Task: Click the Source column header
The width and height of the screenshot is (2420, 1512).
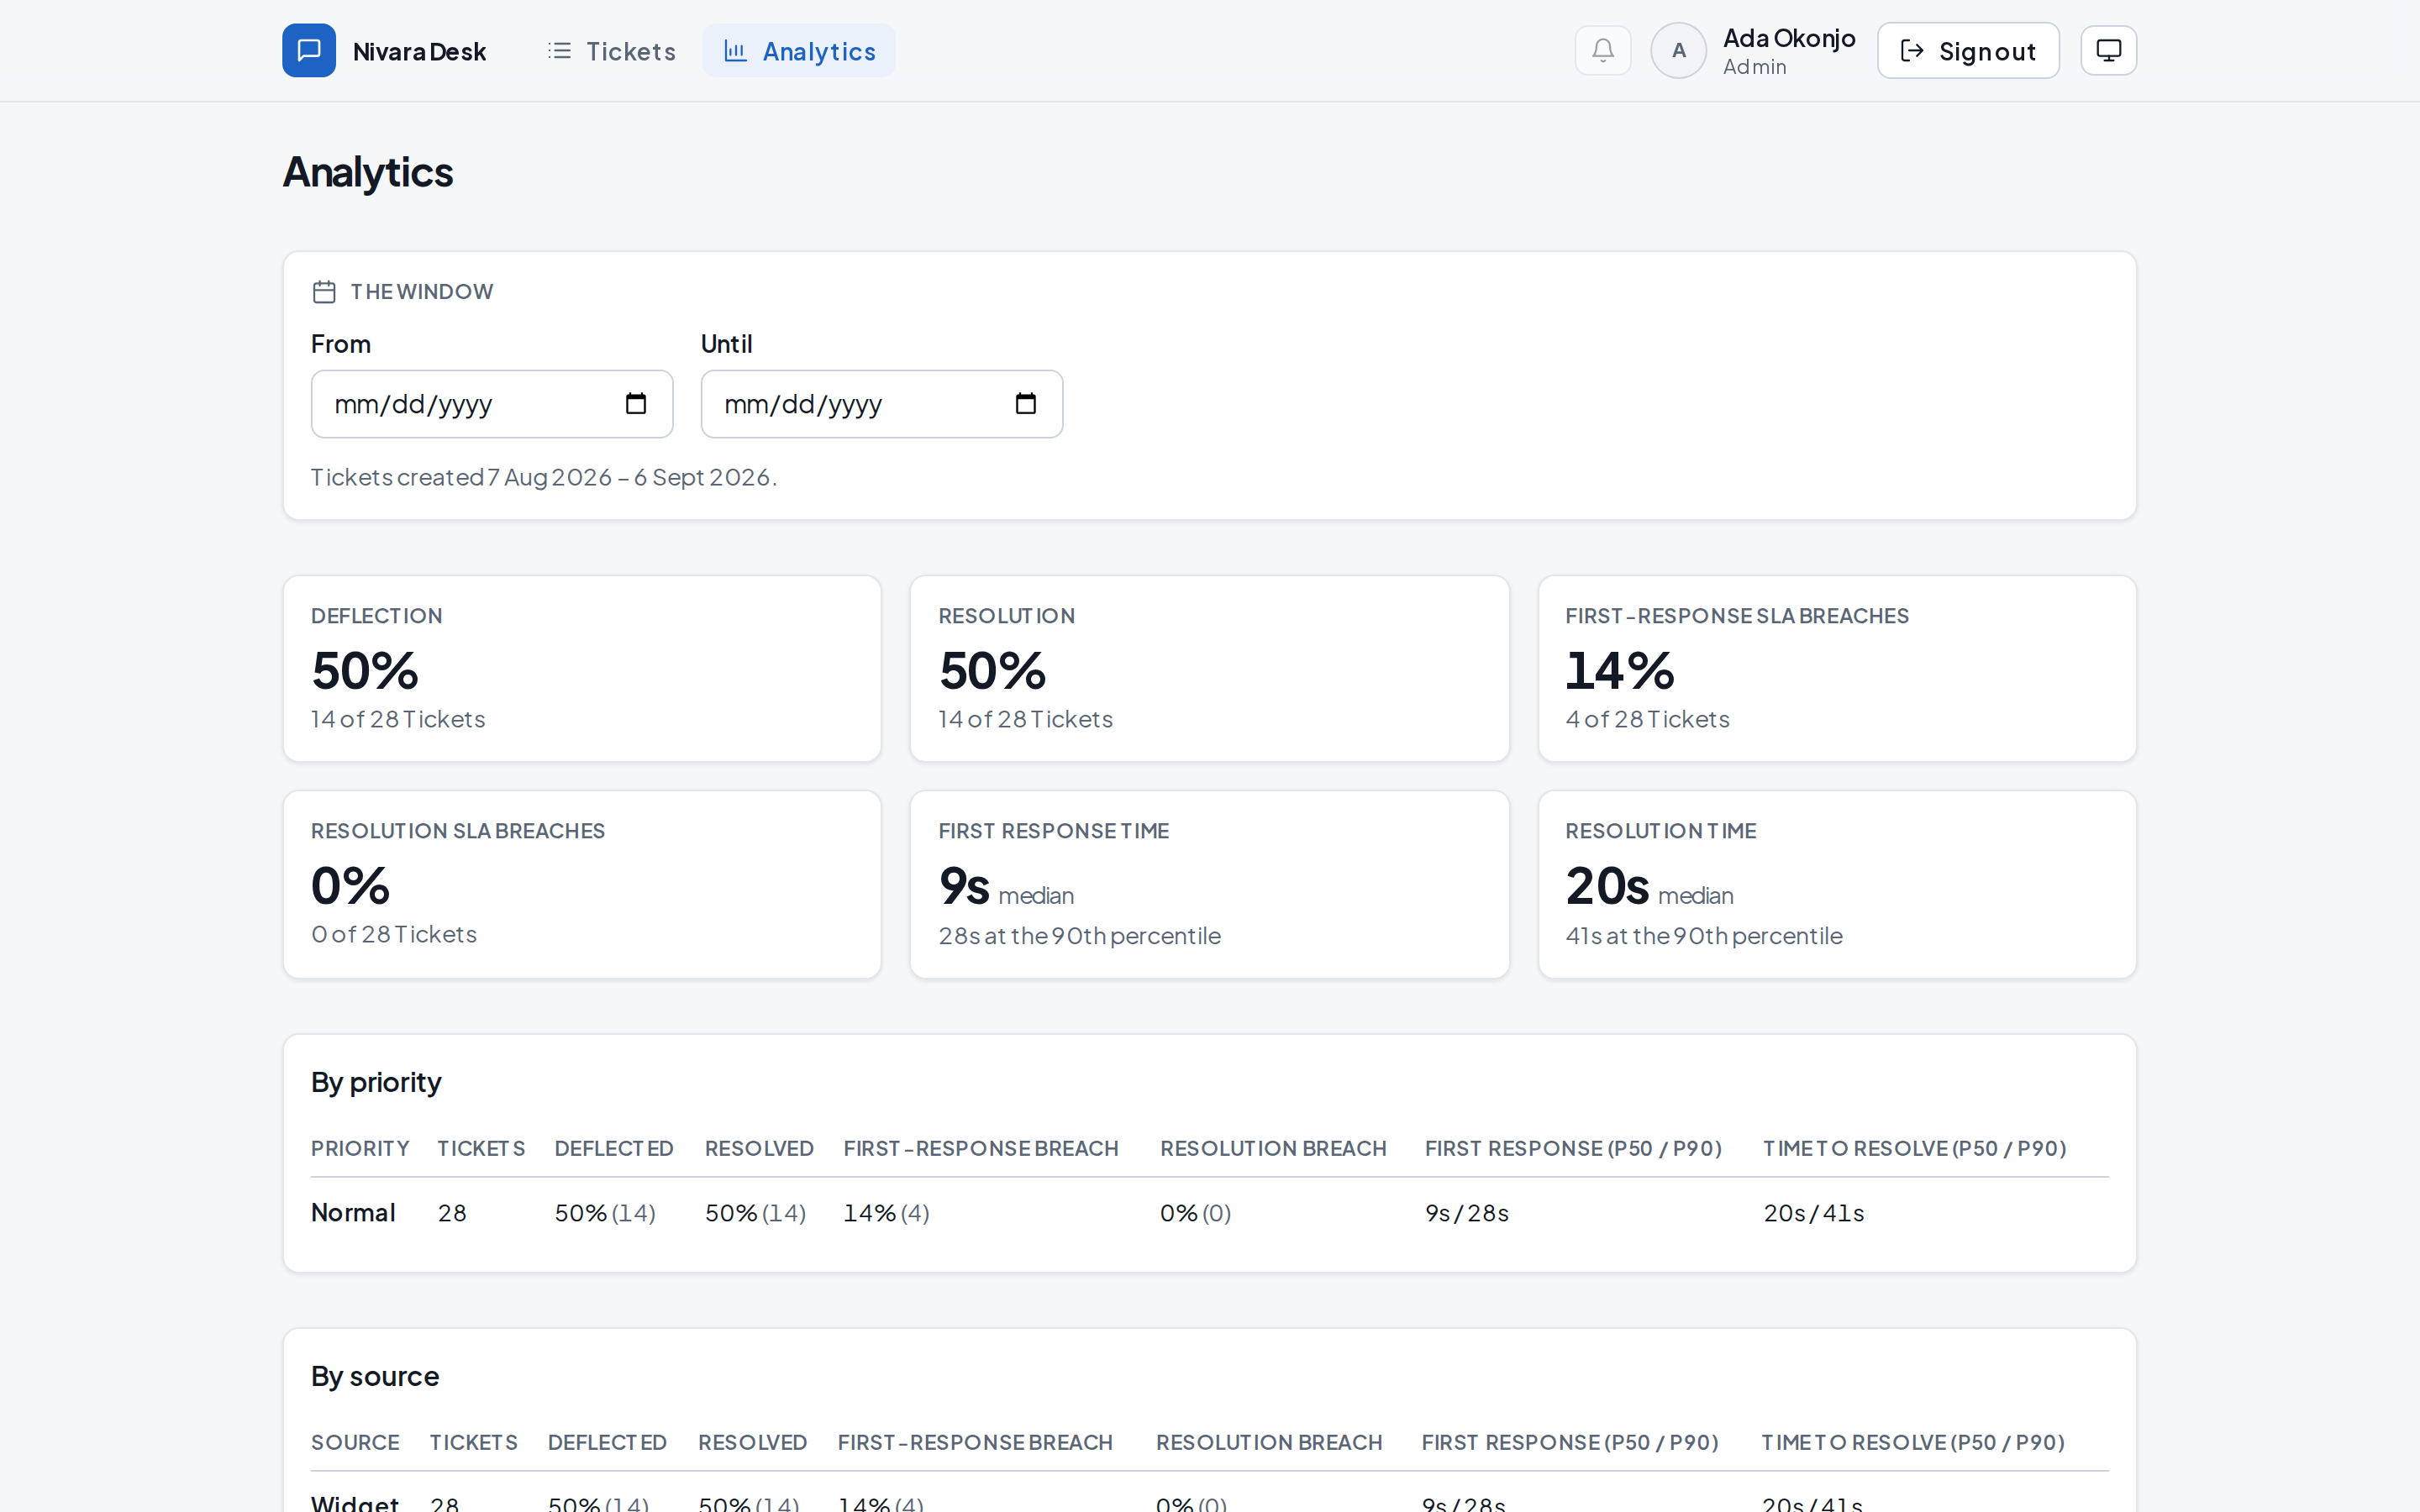Action: click(x=355, y=1442)
